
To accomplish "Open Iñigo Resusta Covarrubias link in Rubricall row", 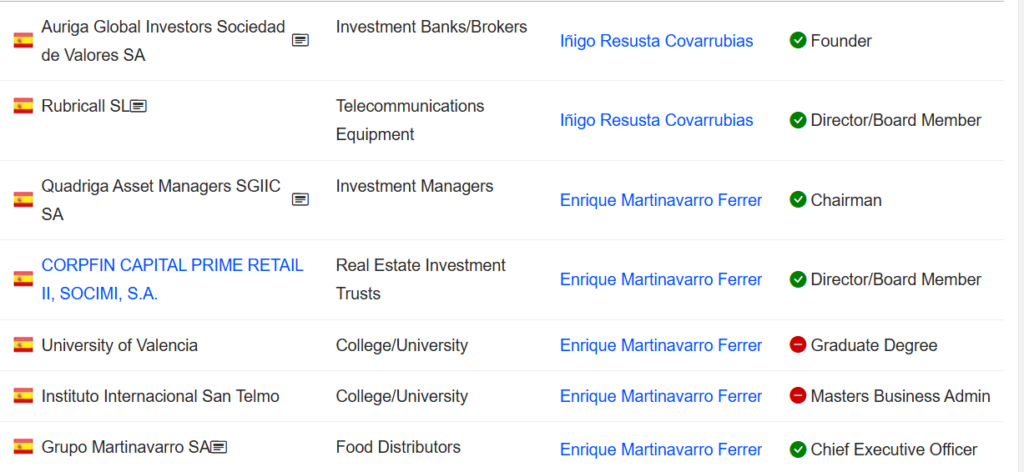I will coord(656,120).
